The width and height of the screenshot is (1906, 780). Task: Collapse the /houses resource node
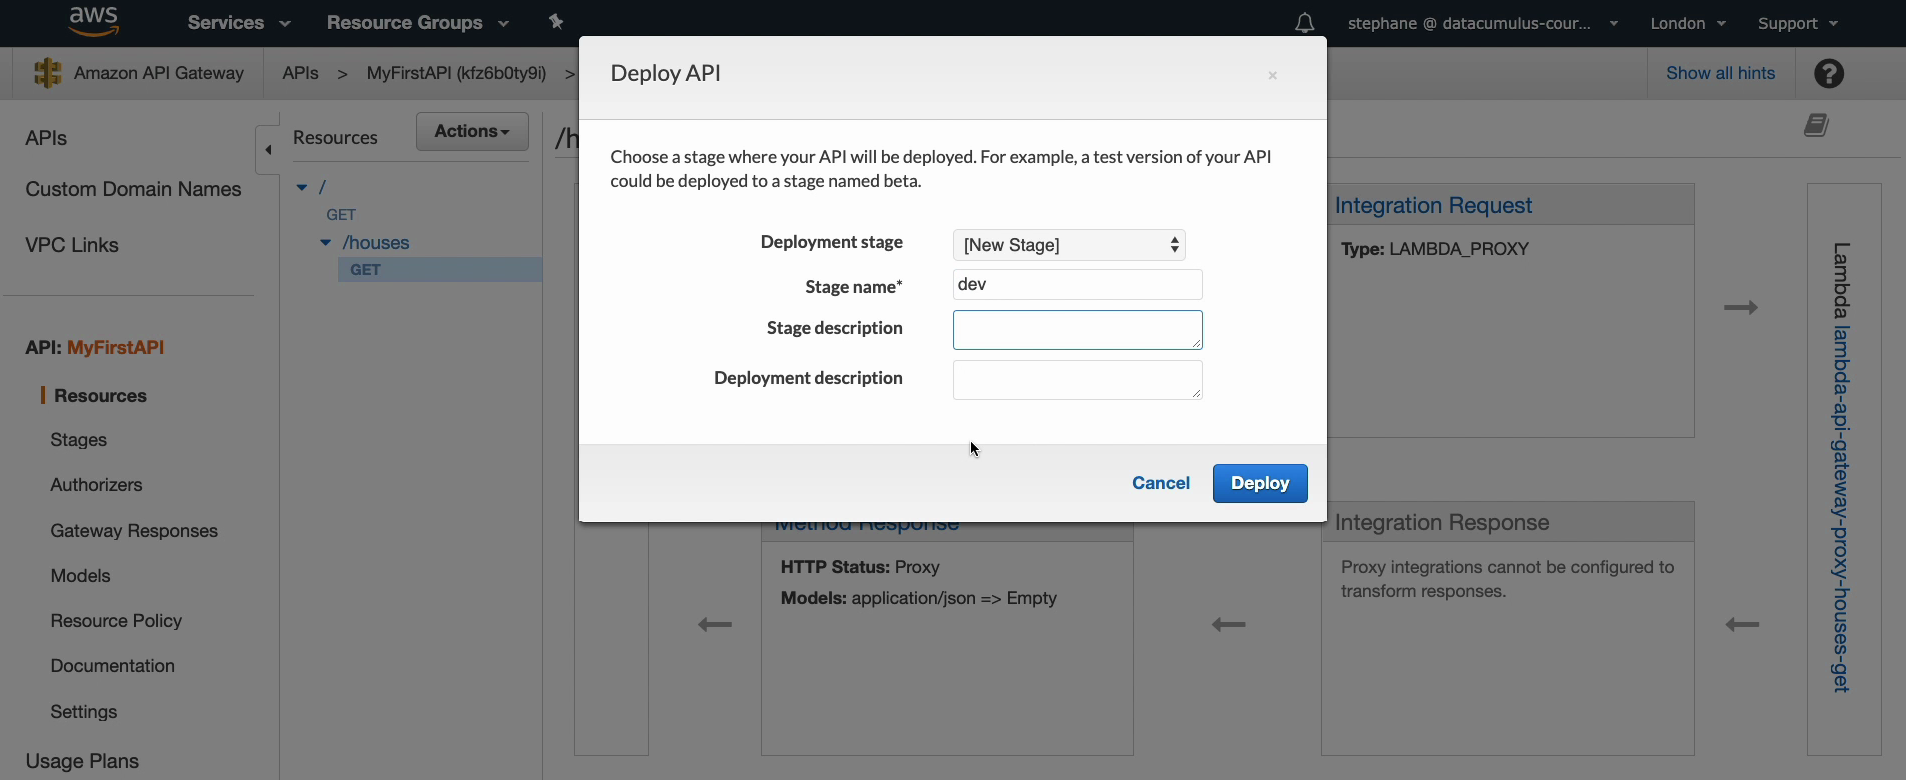coord(325,242)
